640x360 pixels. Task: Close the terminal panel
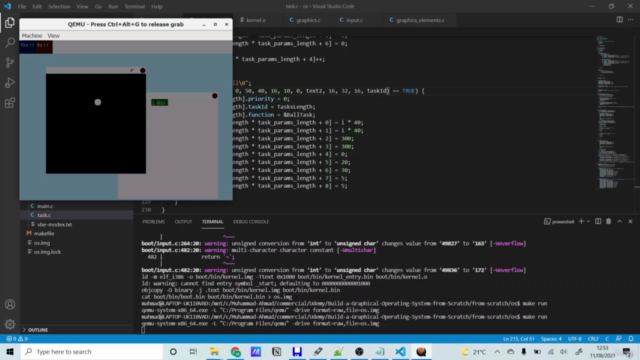coord(630,221)
